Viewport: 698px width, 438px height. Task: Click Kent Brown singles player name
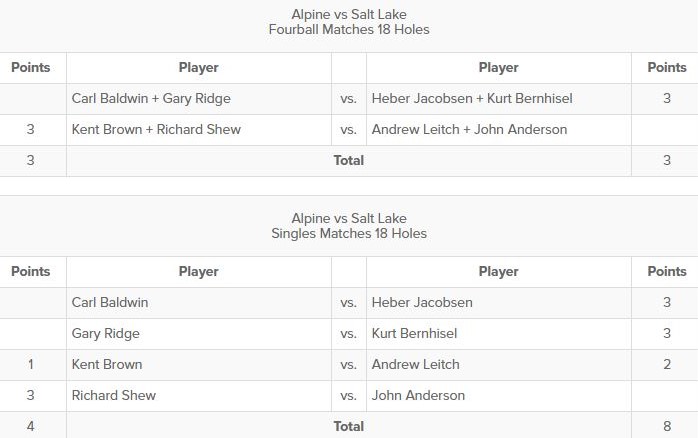[x=107, y=365]
